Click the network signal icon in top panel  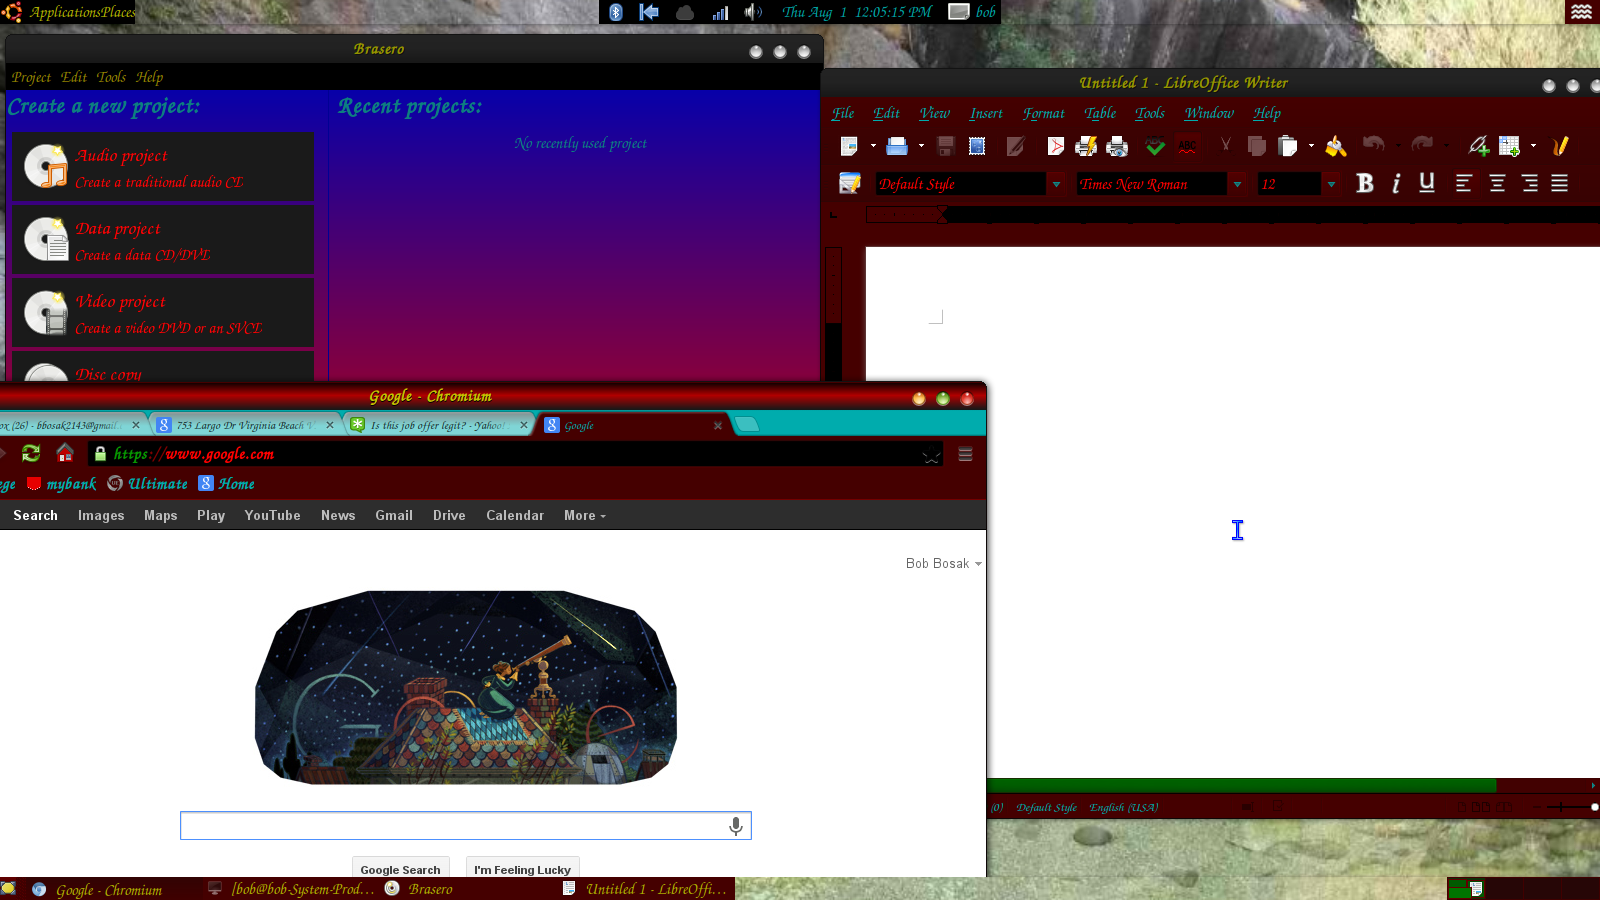pyautogui.click(x=720, y=12)
